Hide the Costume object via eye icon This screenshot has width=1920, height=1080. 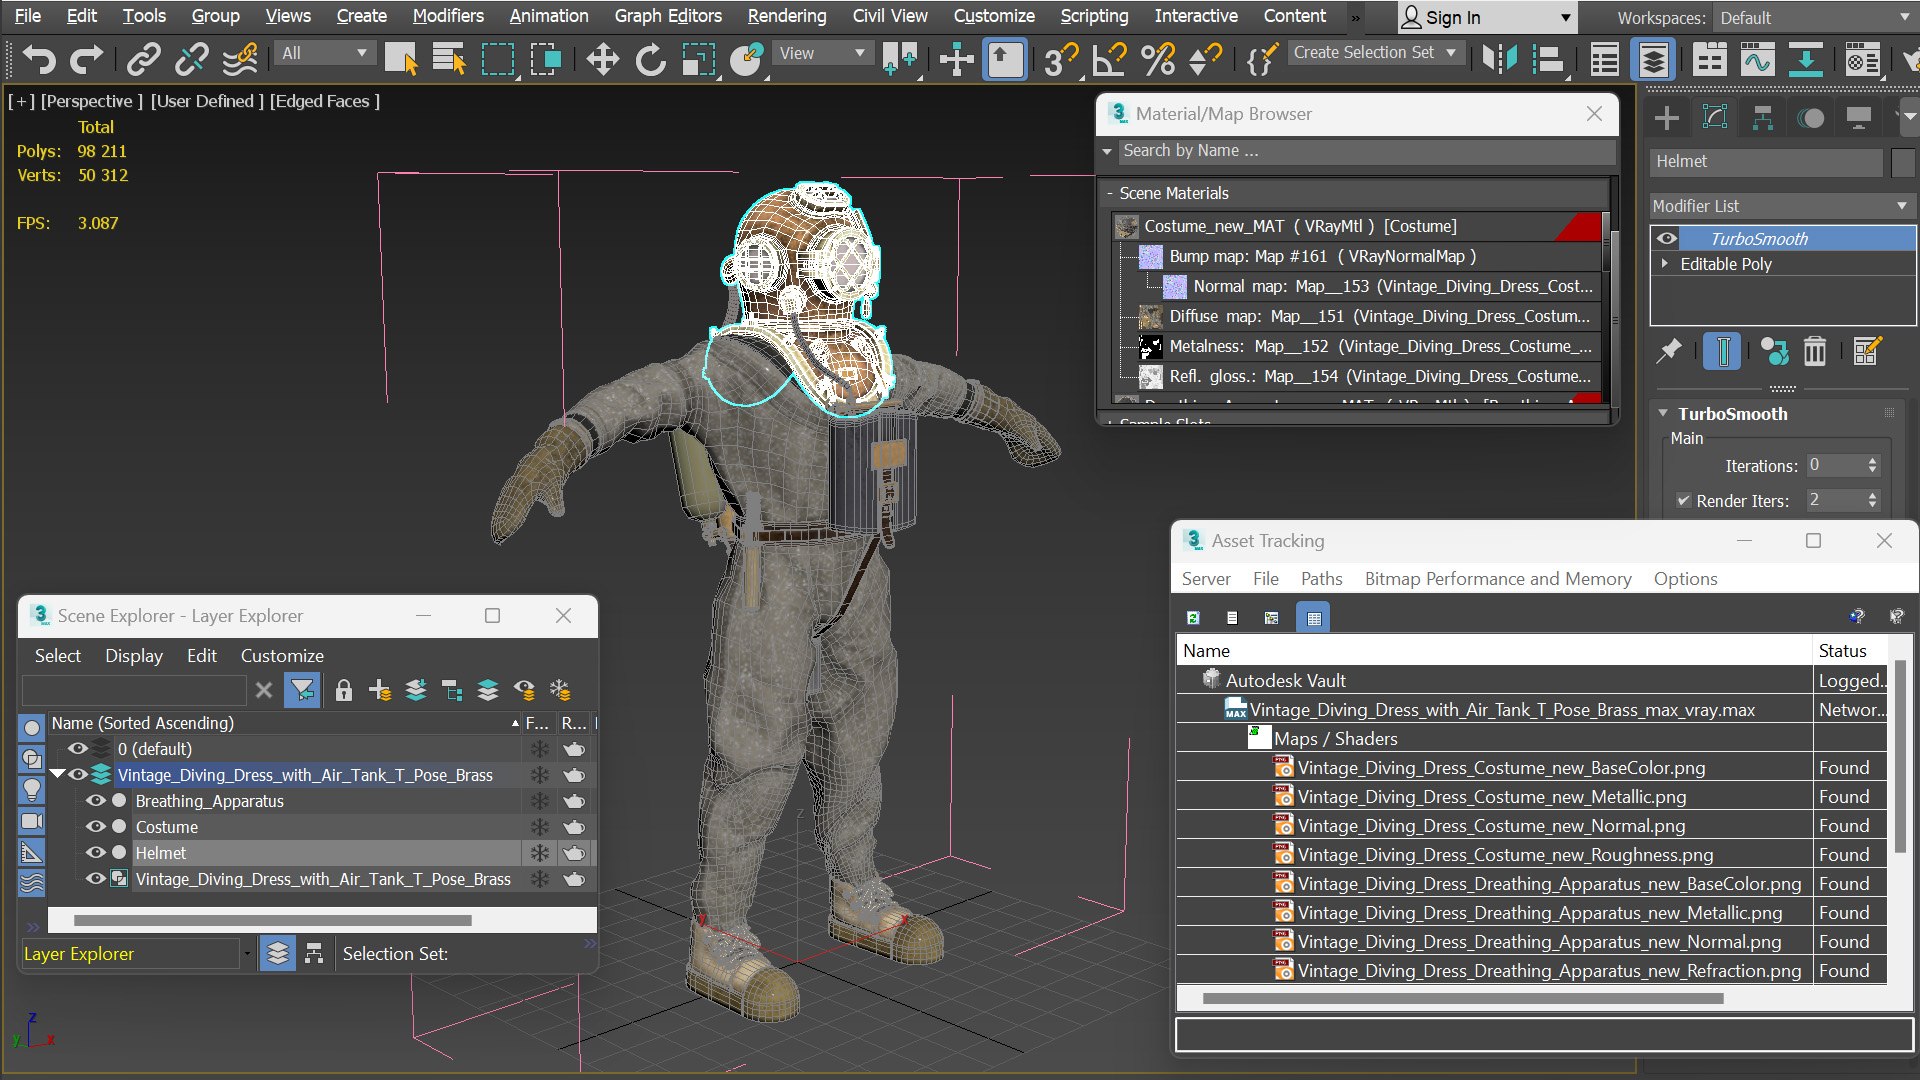(x=95, y=827)
